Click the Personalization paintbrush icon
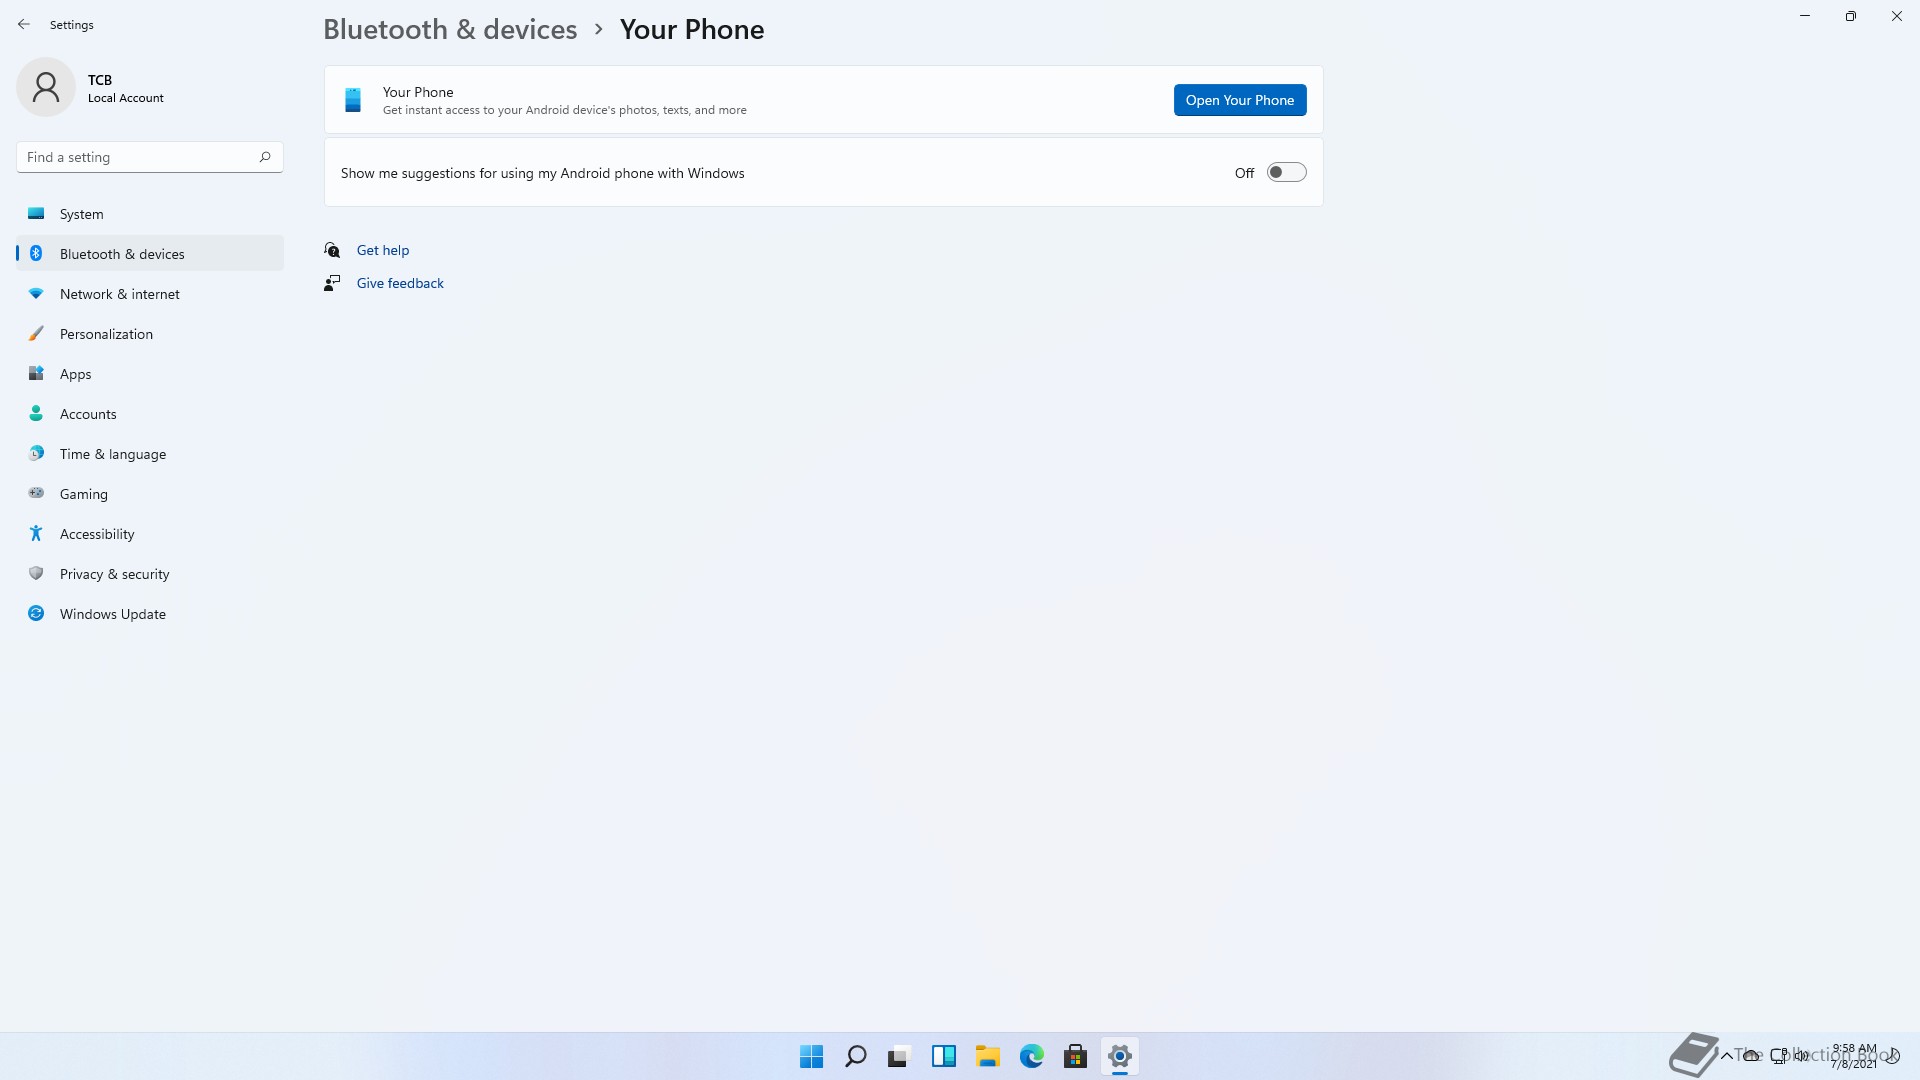Viewport: 1920px width, 1080px height. (x=36, y=333)
